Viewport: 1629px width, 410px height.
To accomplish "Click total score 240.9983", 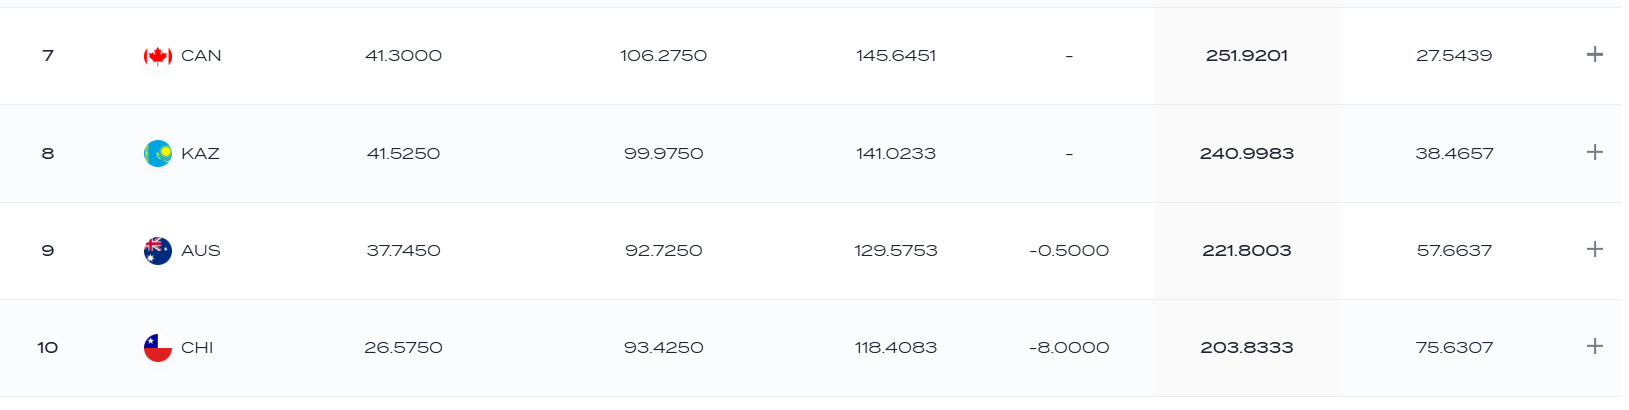I will click(1247, 154).
